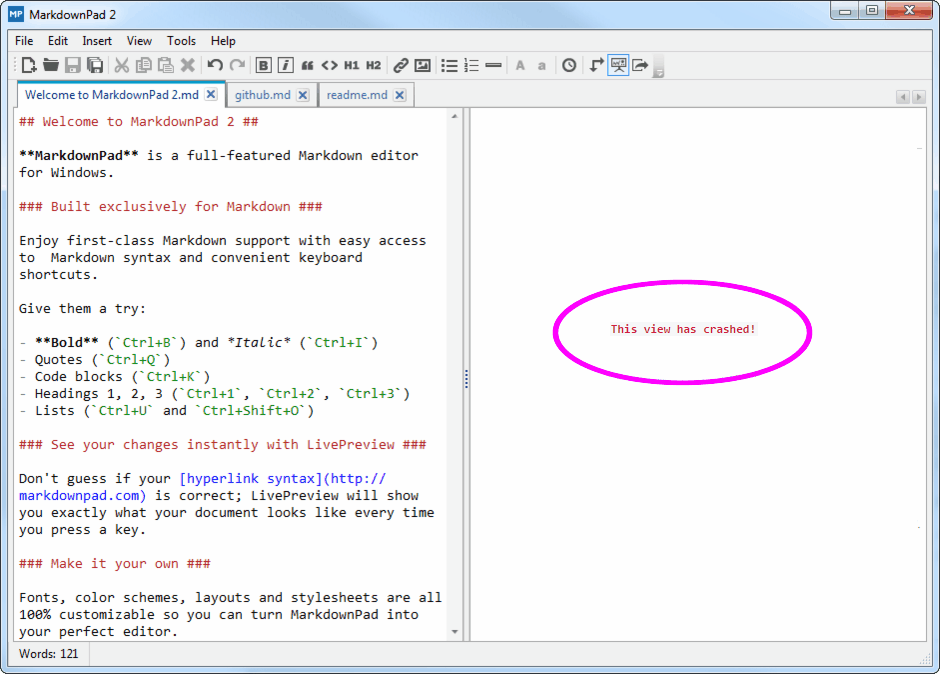Insert an ordered numbered list

point(472,65)
